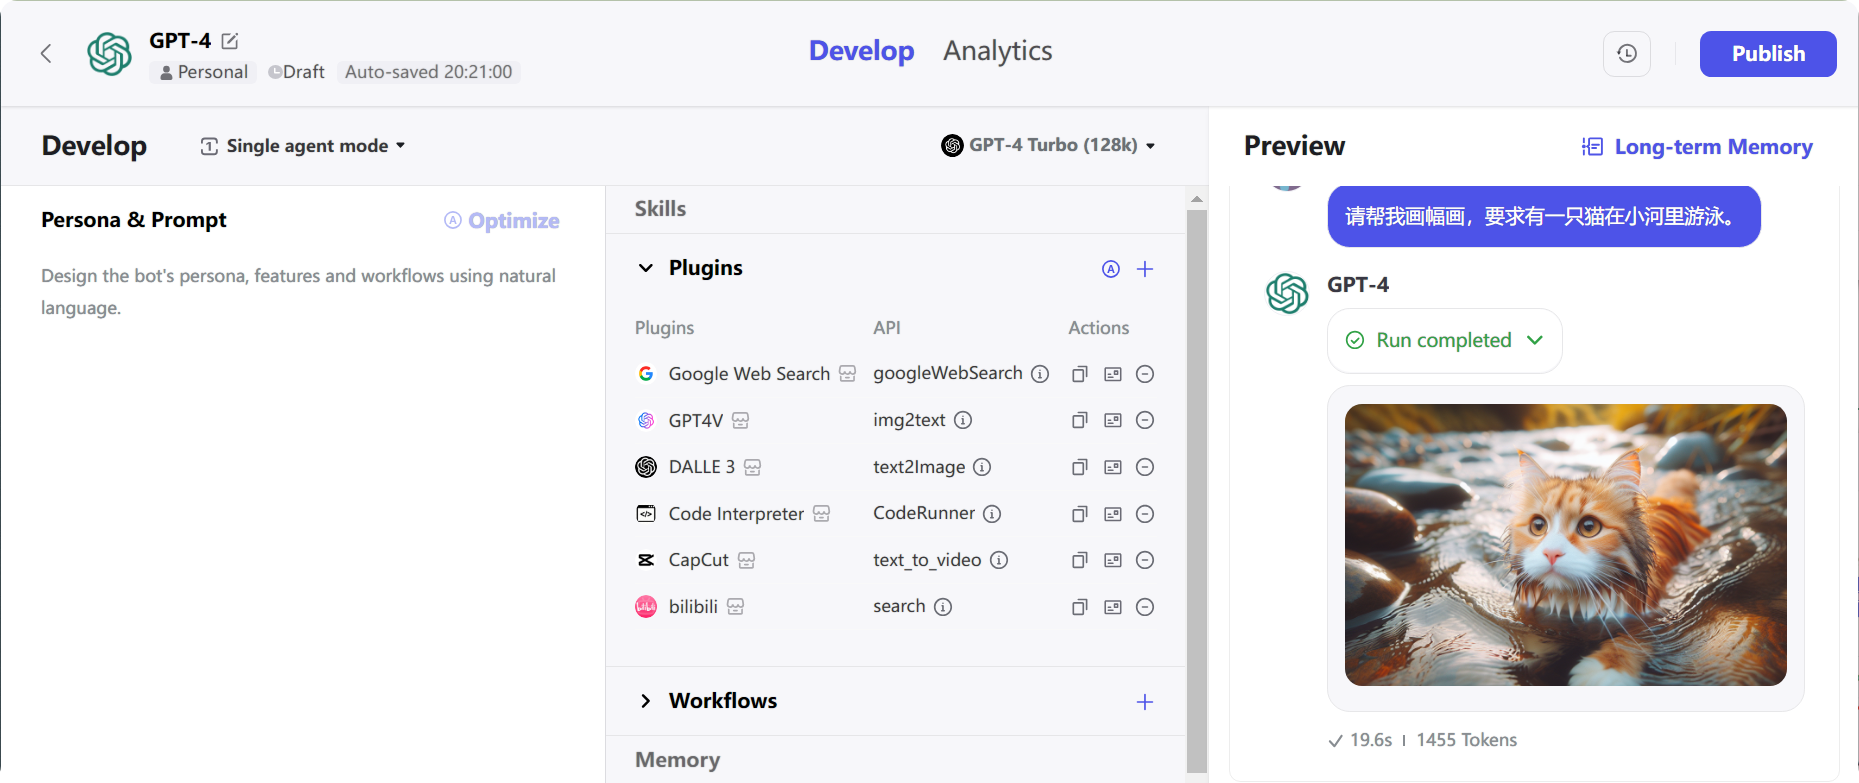Click the auto-add plugins icon in Plugins header
This screenshot has height=783, width=1859.
pyautogui.click(x=1111, y=269)
